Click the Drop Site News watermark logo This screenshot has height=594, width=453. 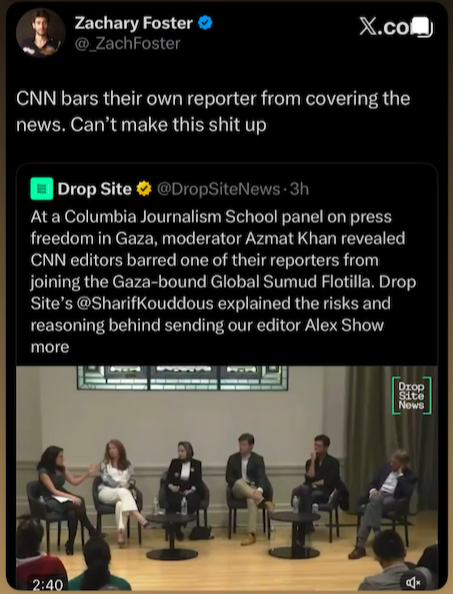point(411,396)
